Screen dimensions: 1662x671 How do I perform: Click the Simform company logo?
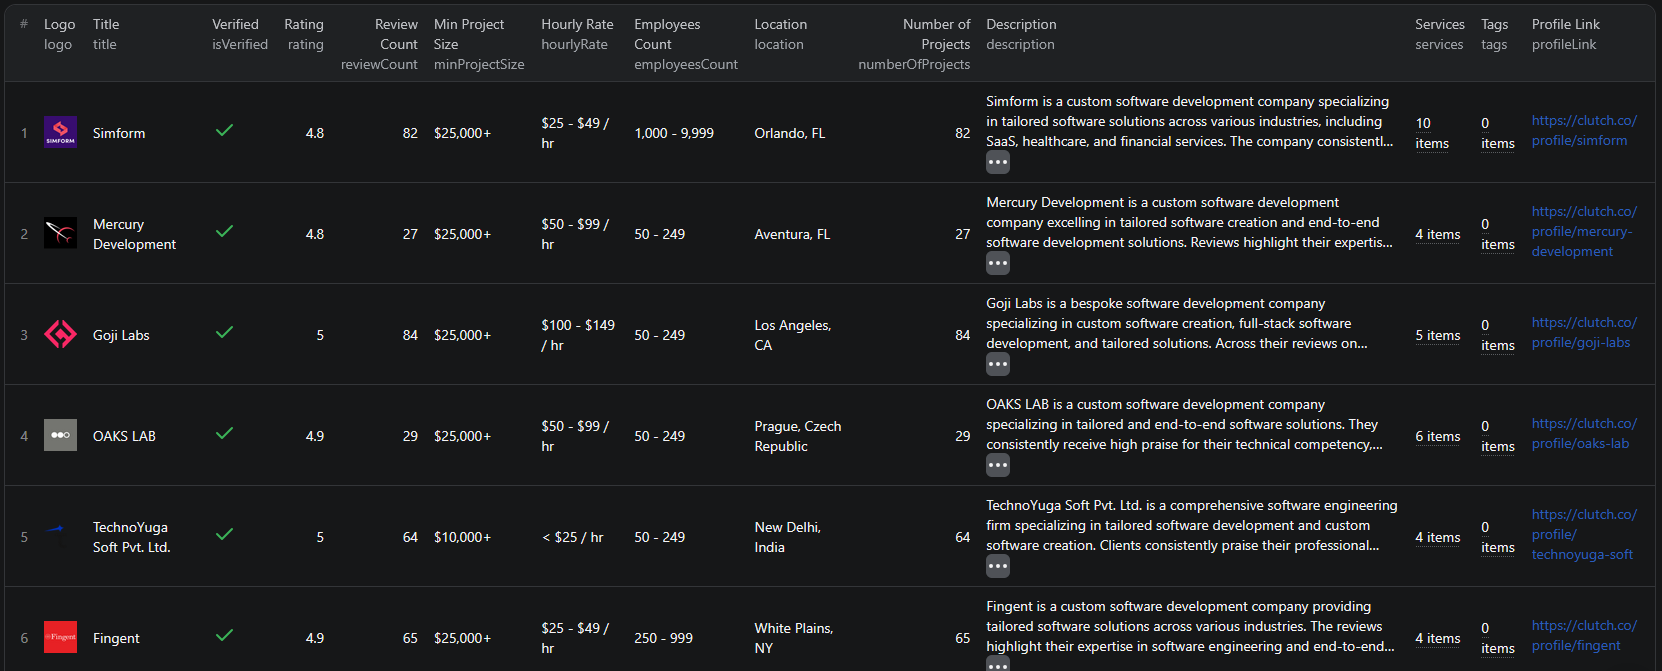60,132
